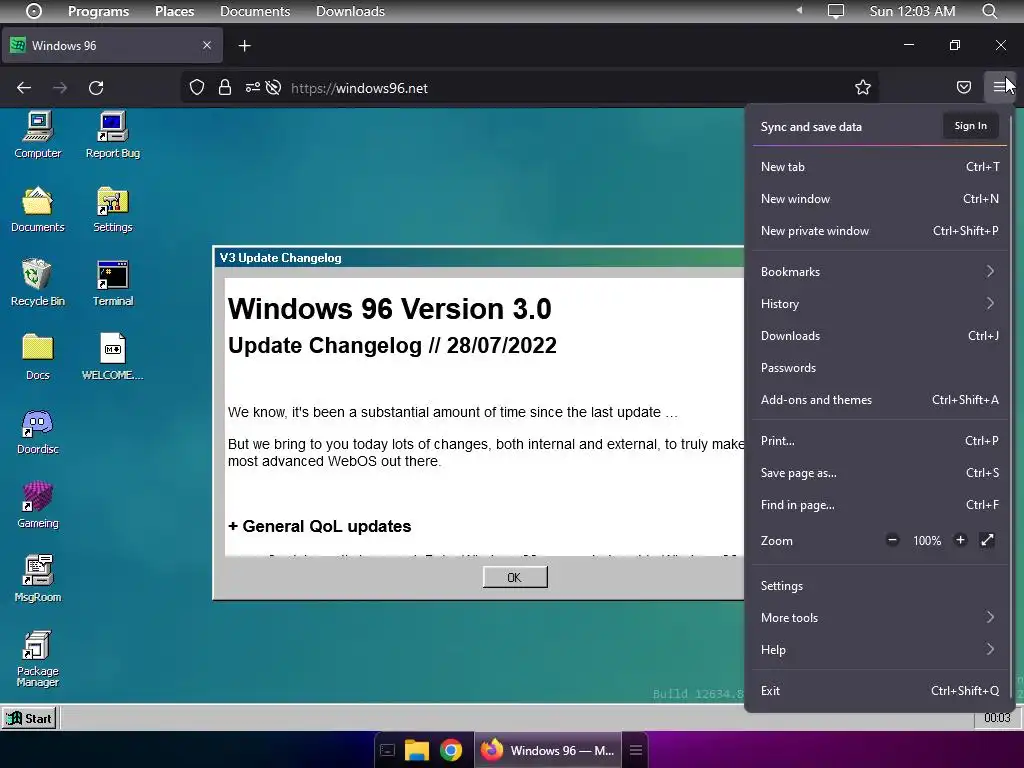Open Downloads from the browser menu

[880, 336]
